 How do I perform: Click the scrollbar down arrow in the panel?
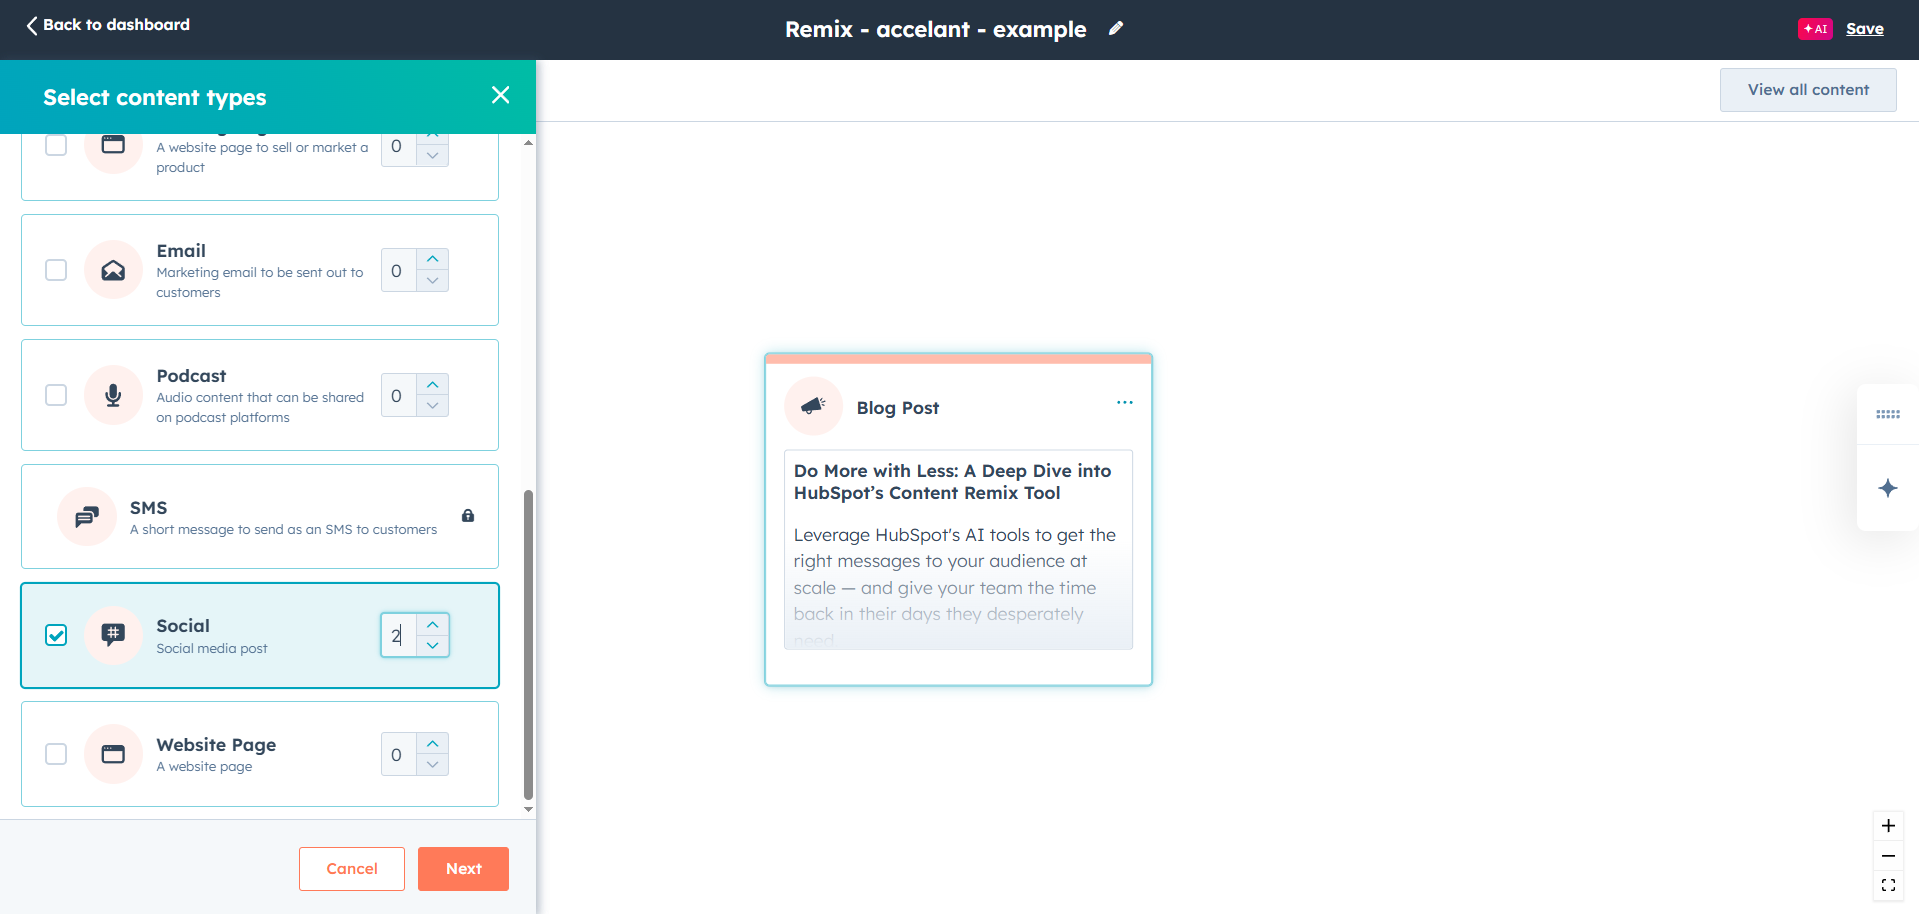tap(528, 809)
